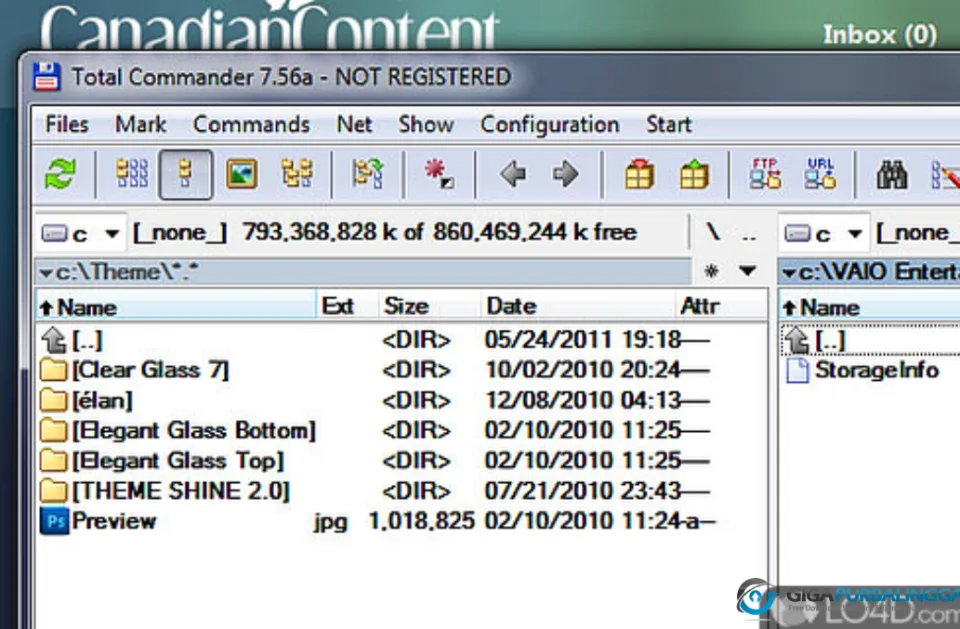Image resolution: width=960 pixels, height=629 pixels.
Task: Sort right panel by Name column
Action: click(869, 307)
